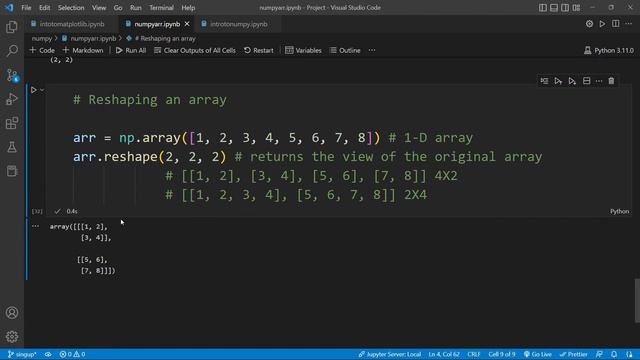Open the Manage gear menu
The image size is (640, 360).
pos(12,336)
